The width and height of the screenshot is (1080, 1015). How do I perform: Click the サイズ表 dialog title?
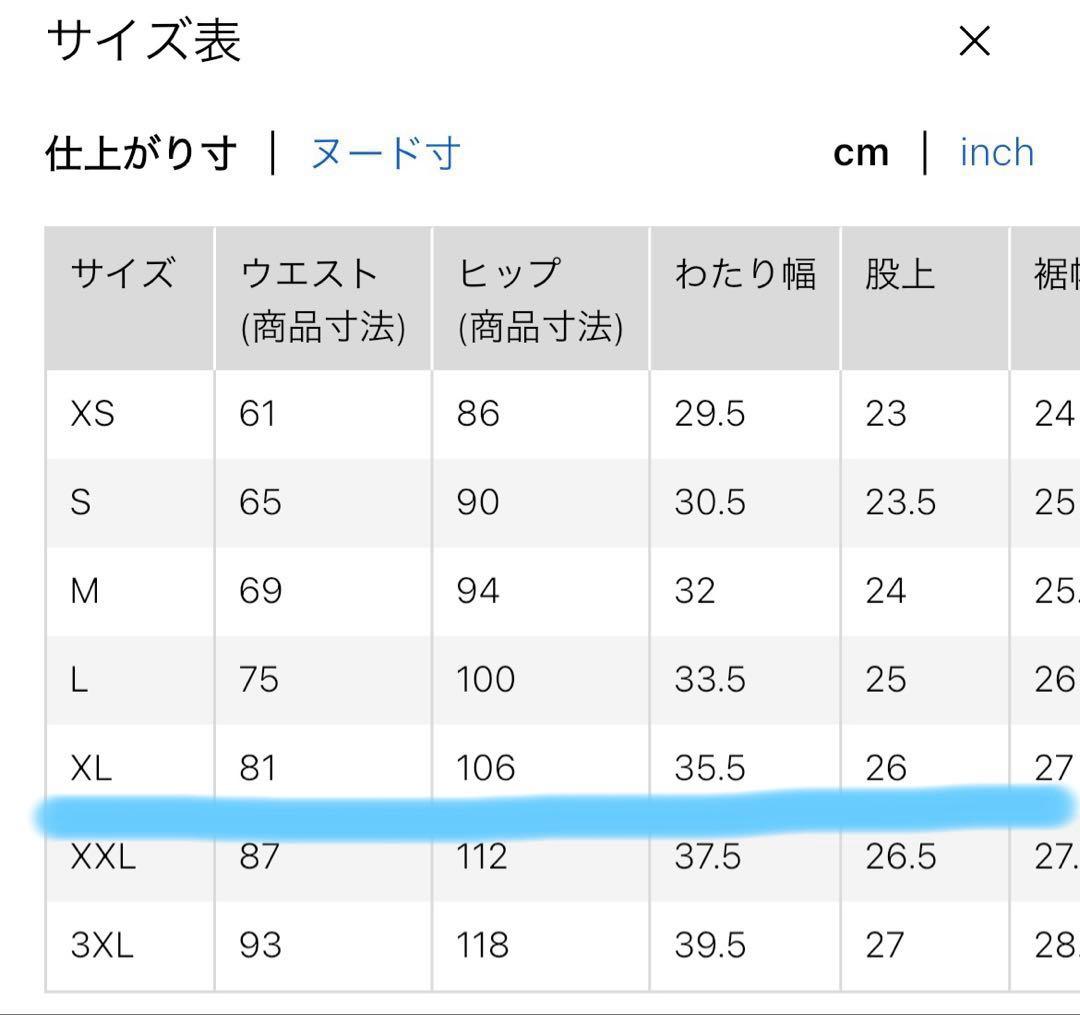(x=144, y=41)
